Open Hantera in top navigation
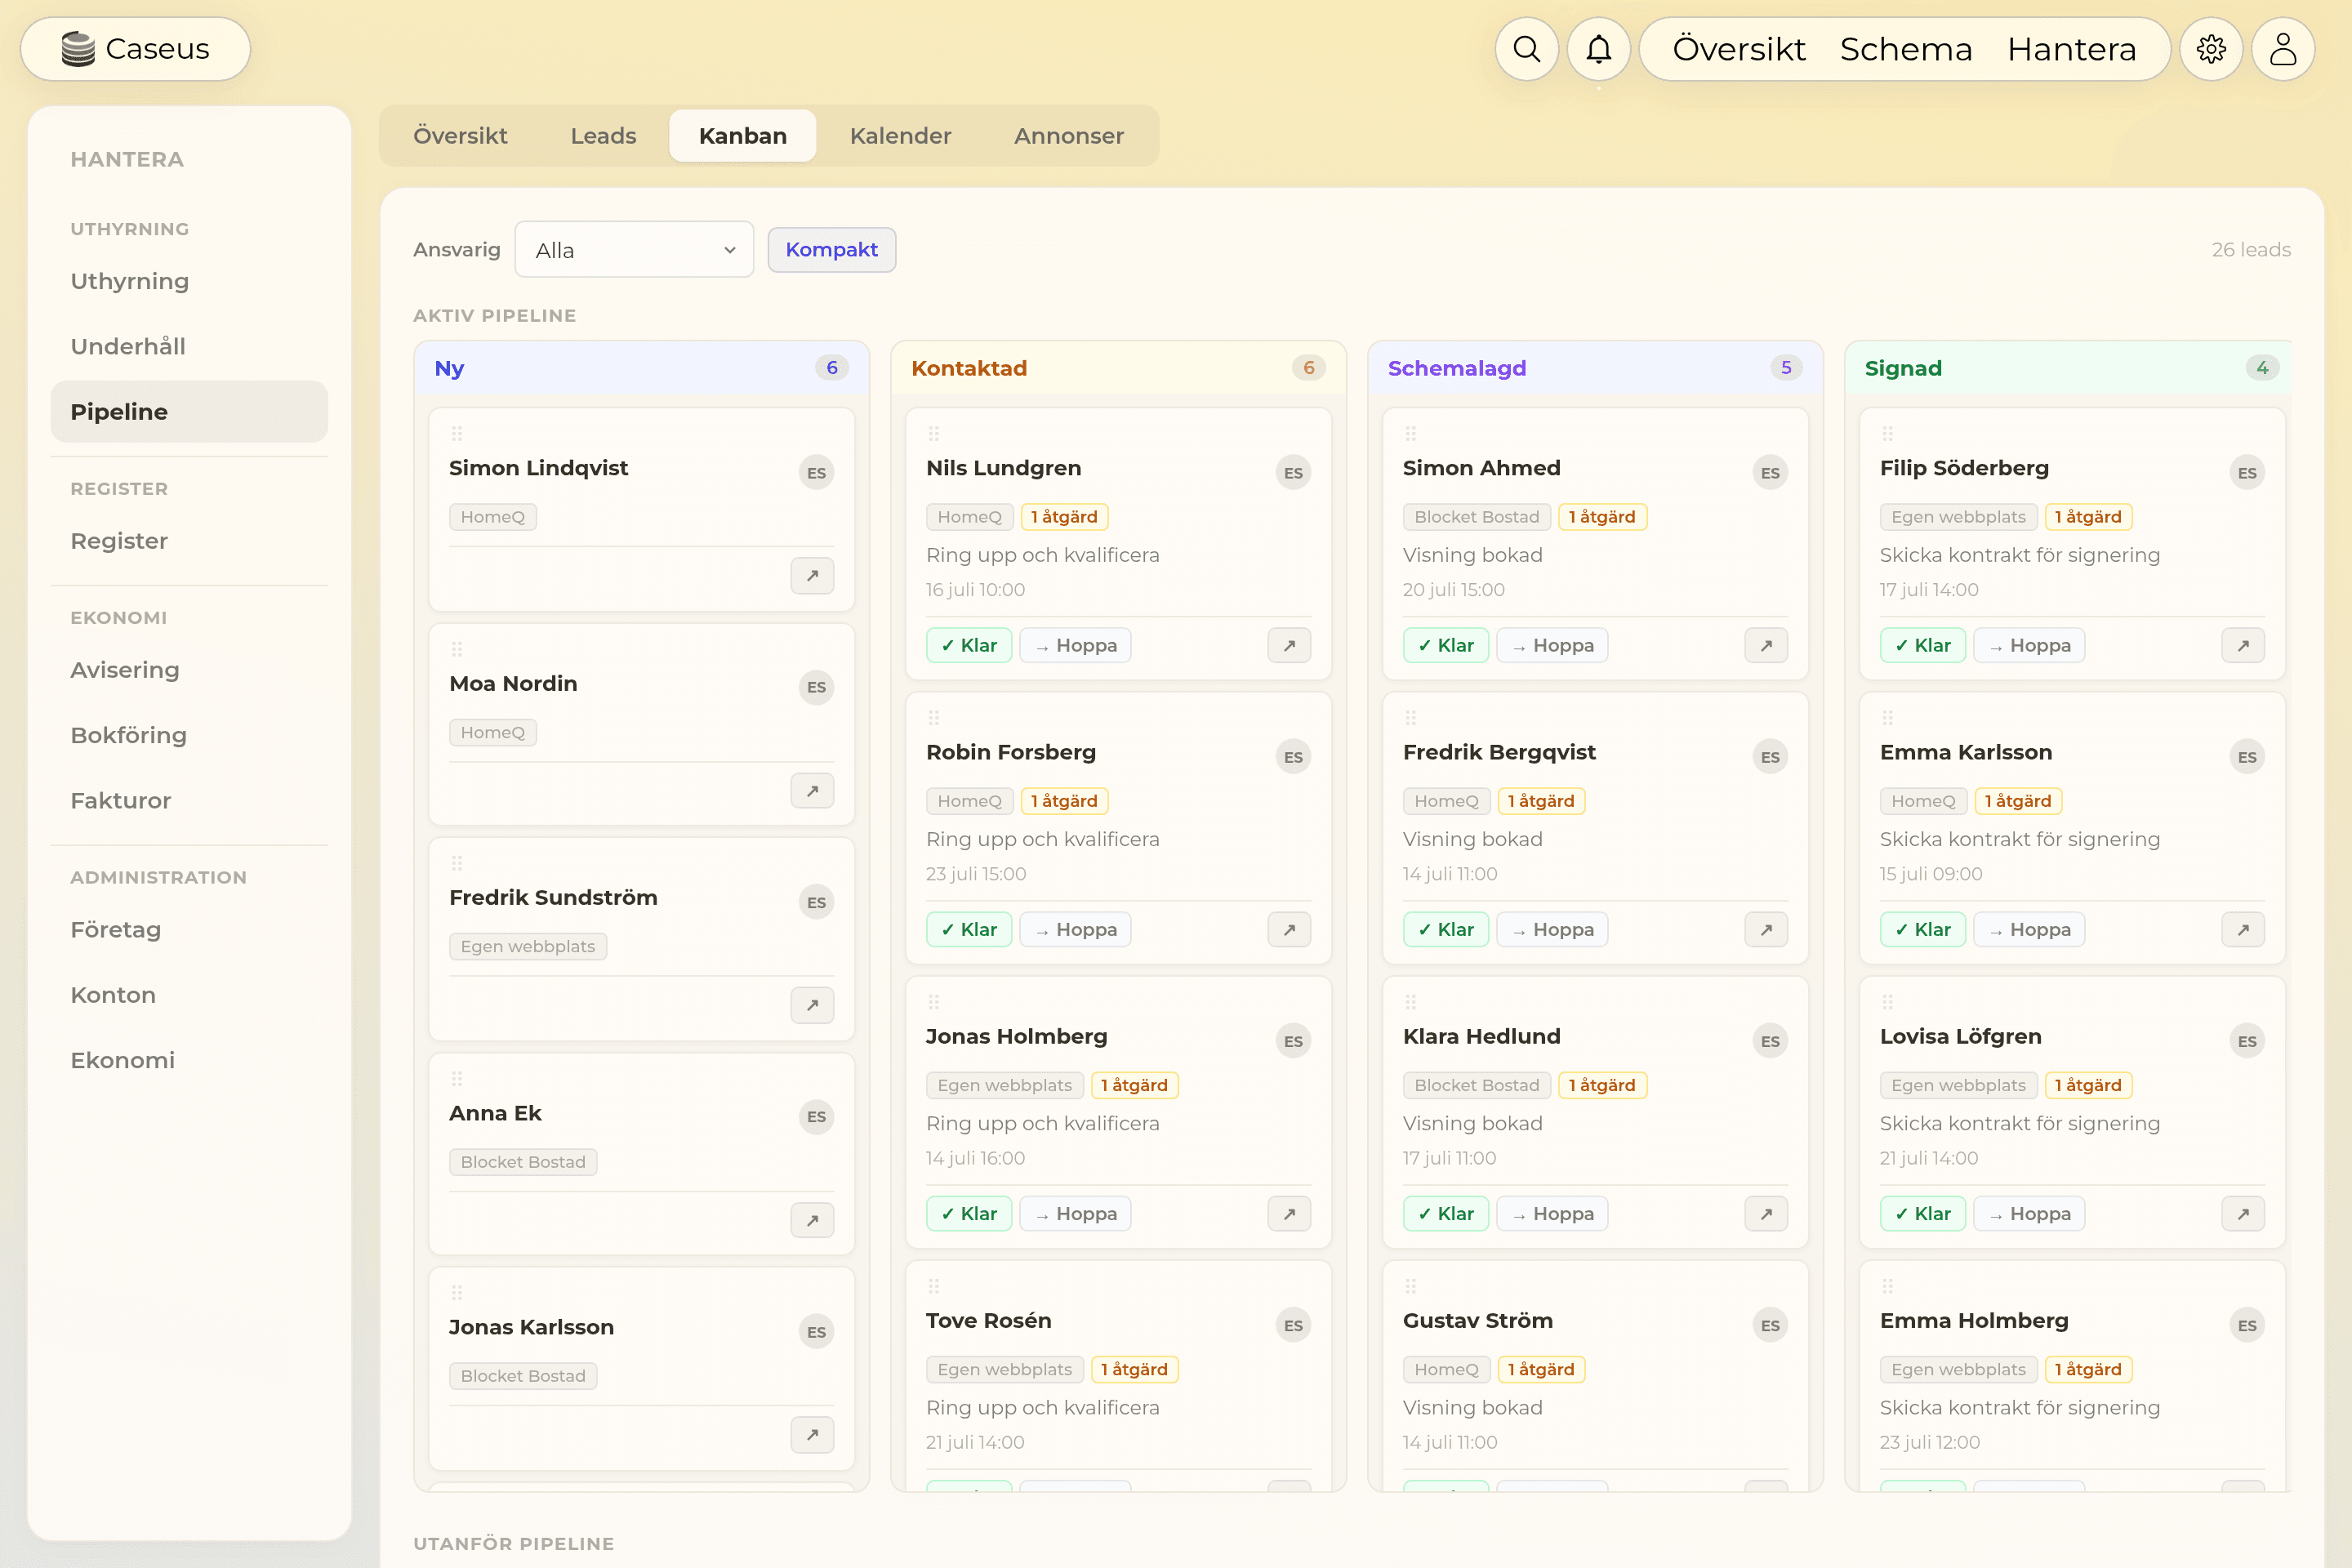The width and height of the screenshot is (2352, 1568). tap(2072, 48)
